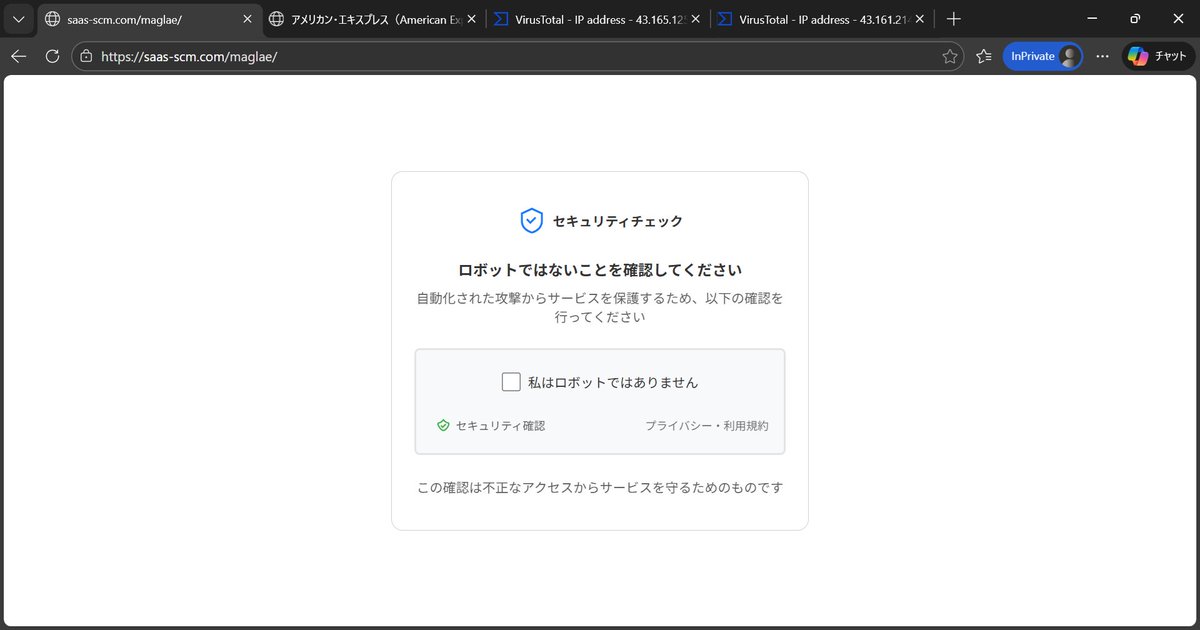This screenshot has height=630, width=1200.
Task: Reload the current page
Action: (52, 56)
